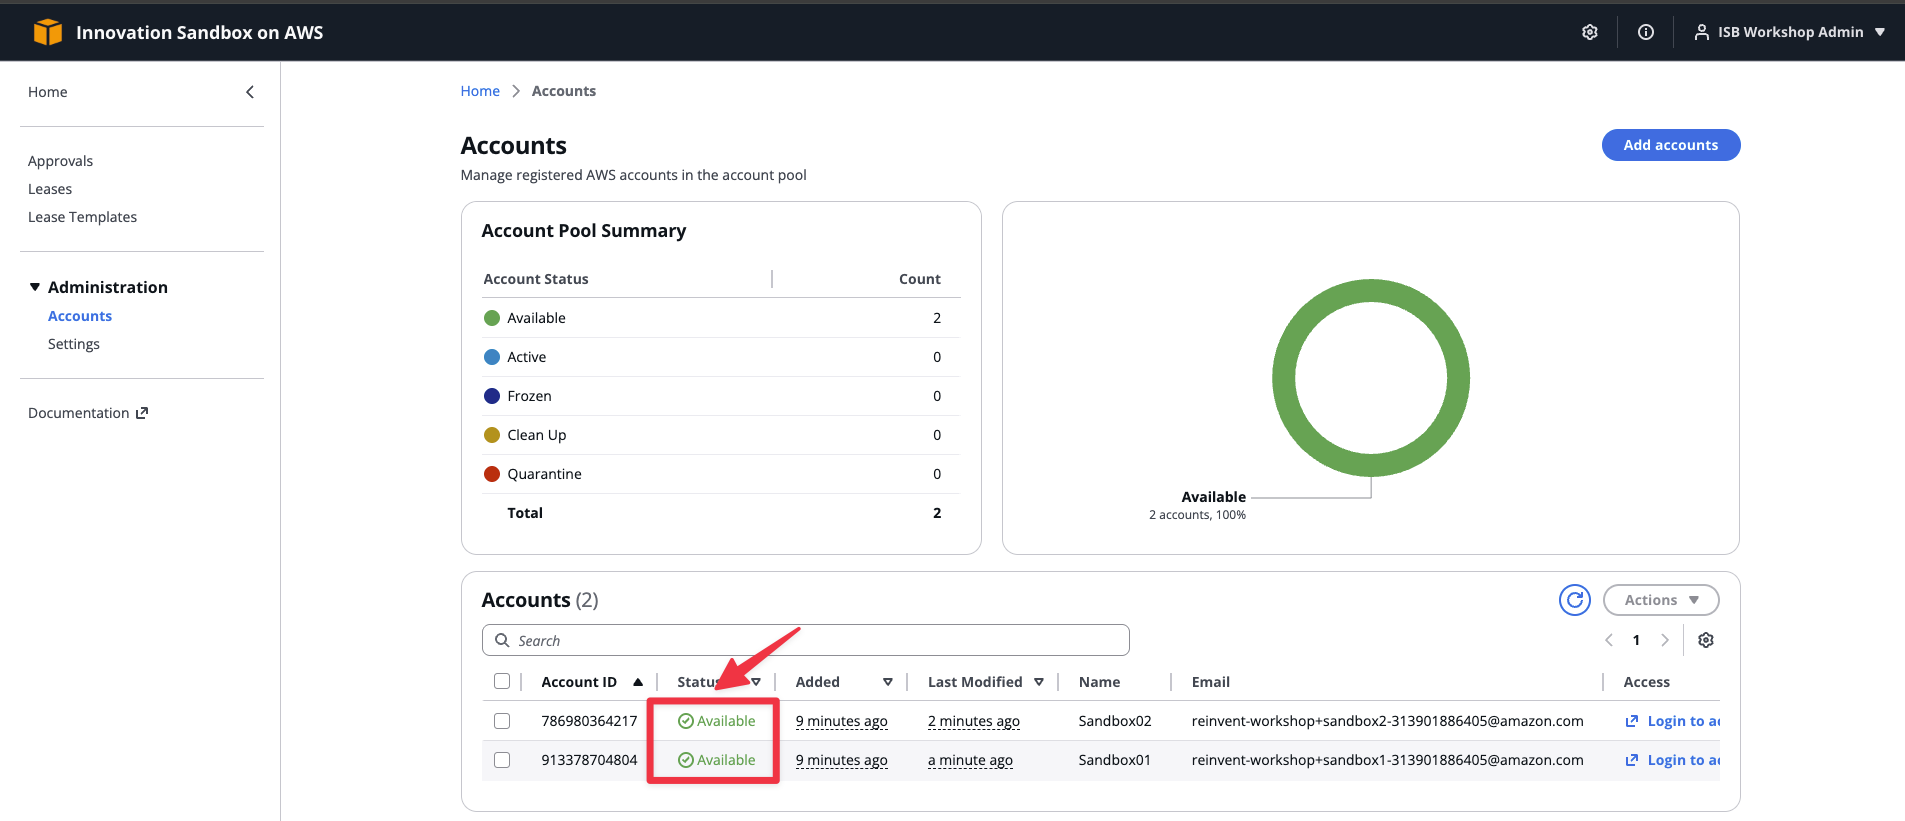Open table preferences gear icon
The height and width of the screenshot is (821, 1905).
1706,640
